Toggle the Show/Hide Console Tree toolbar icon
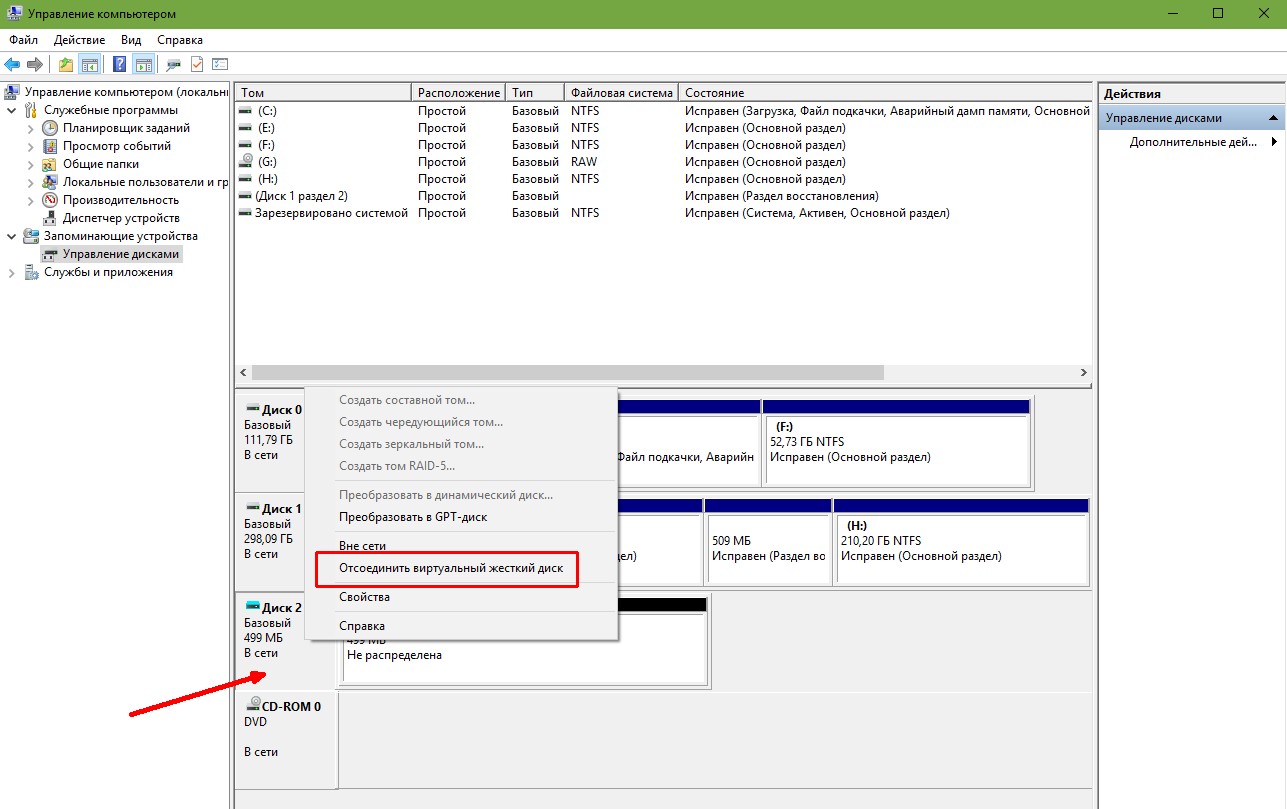The width and height of the screenshot is (1287, 809). coord(90,64)
